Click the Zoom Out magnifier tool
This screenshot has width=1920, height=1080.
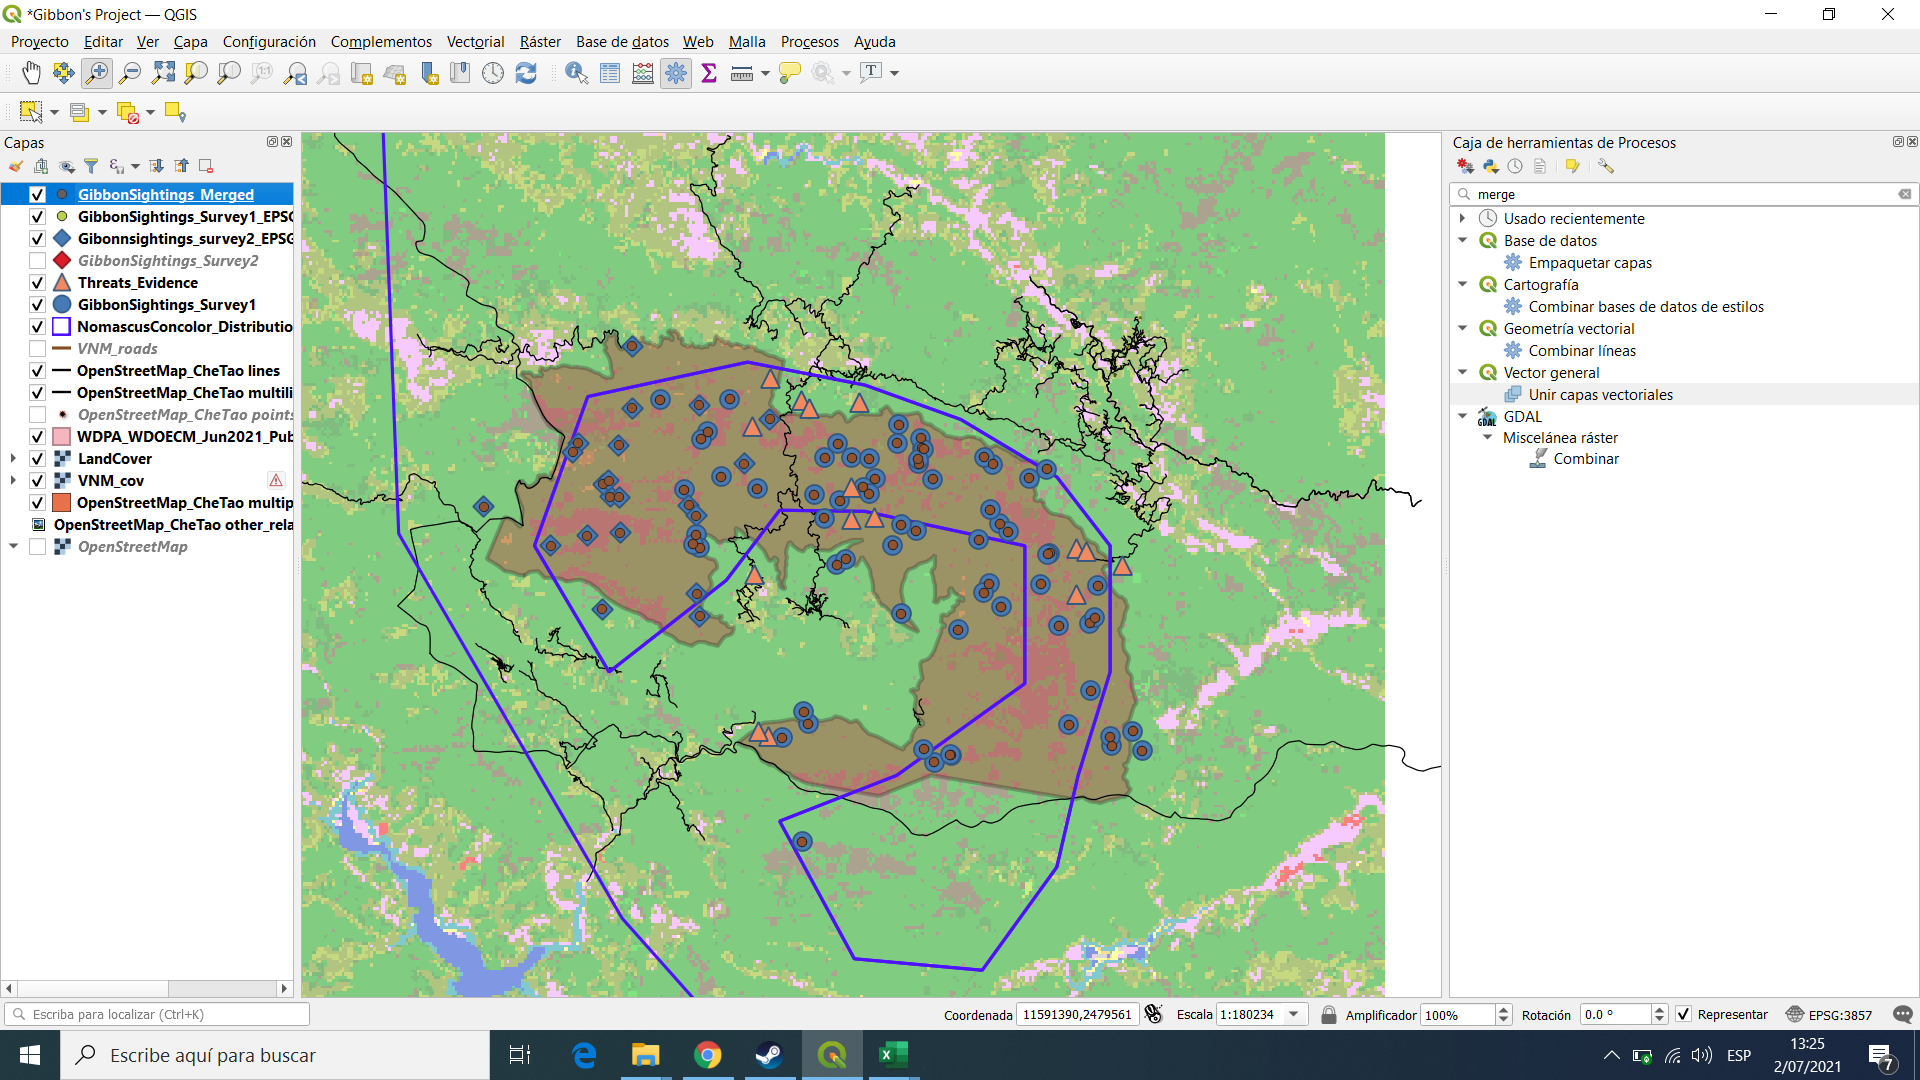[130, 73]
